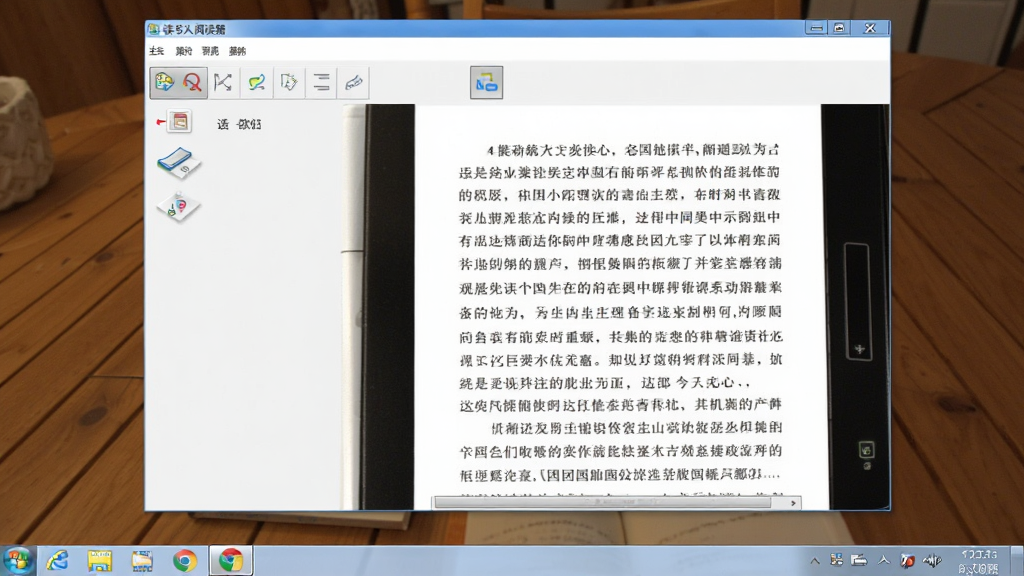Click the app icon in the title bar
This screenshot has height=576, width=1024.
pos(153,29)
